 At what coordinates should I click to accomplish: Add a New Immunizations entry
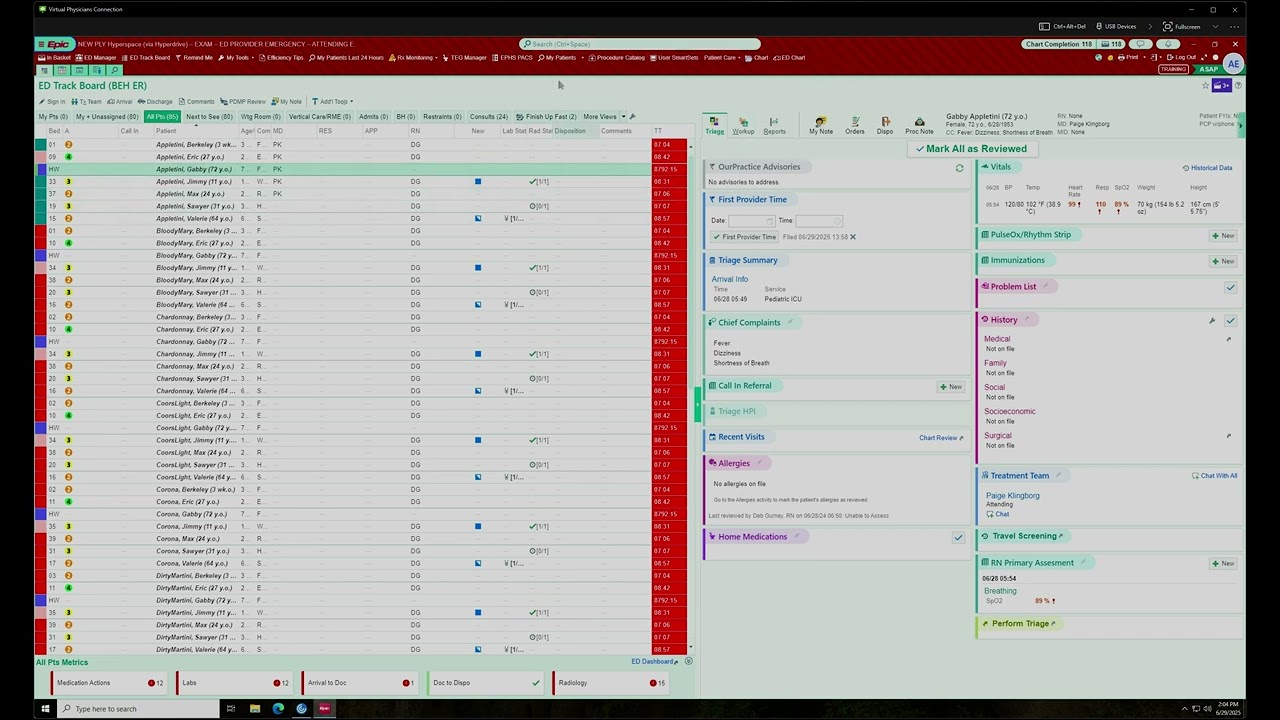pyautogui.click(x=1223, y=261)
